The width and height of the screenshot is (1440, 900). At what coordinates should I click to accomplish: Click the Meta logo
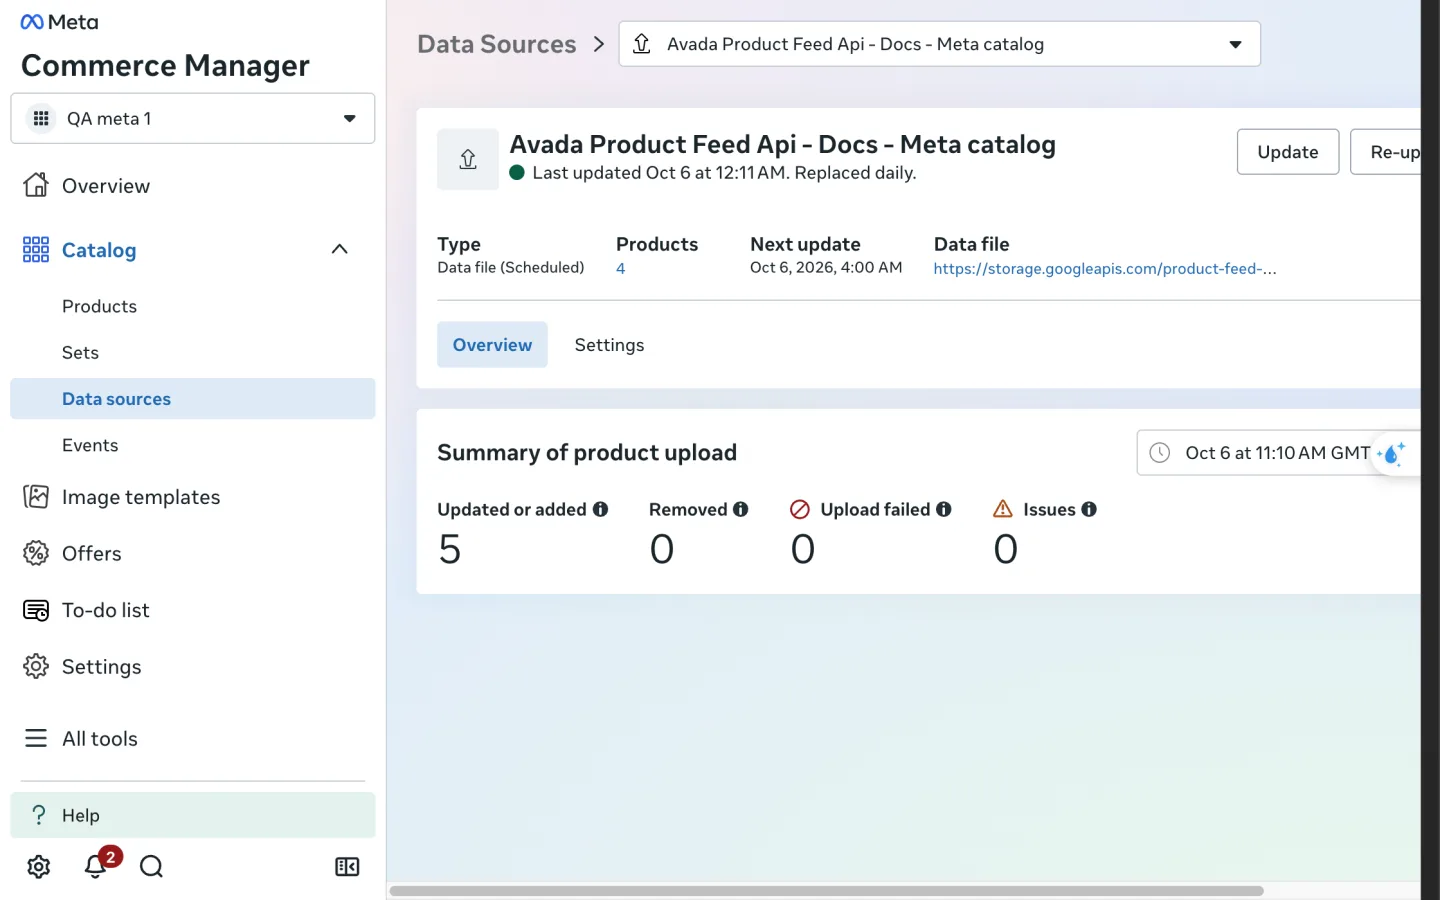click(59, 22)
